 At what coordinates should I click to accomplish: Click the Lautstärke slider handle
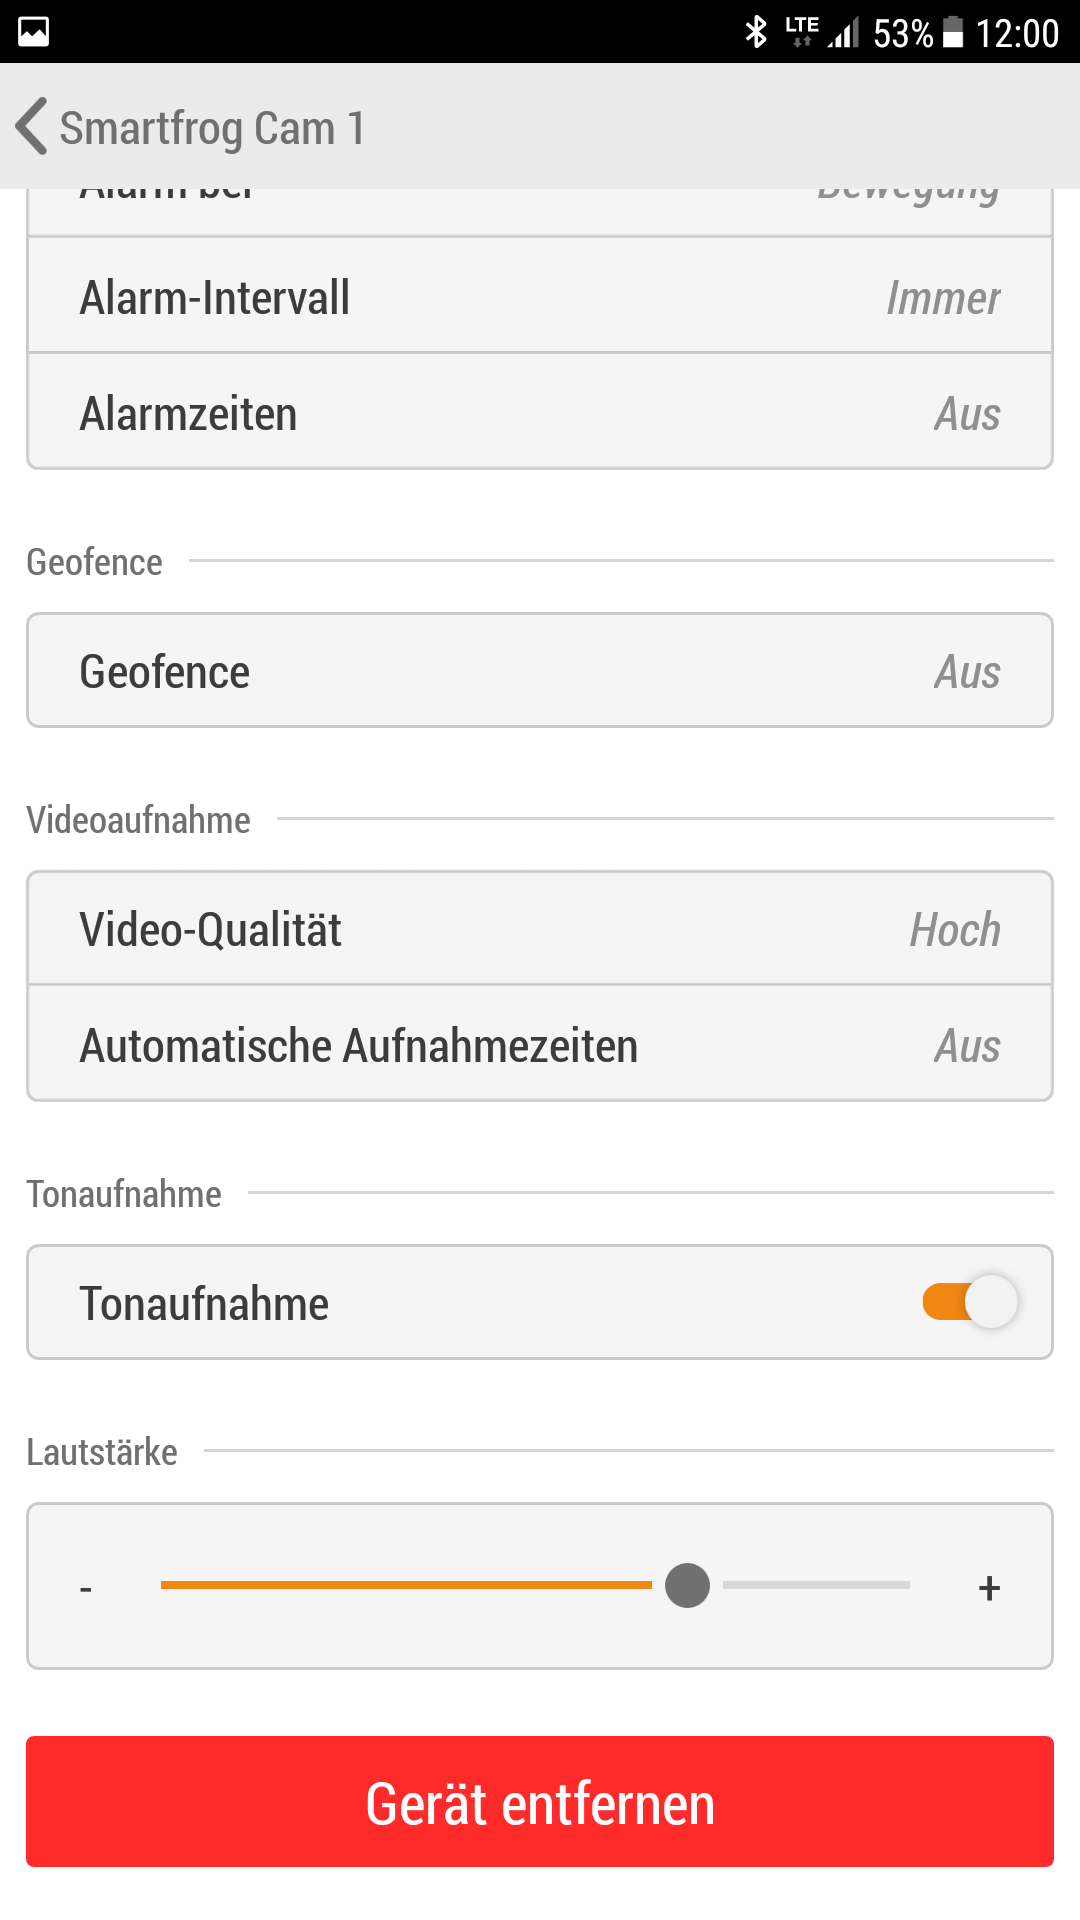[687, 1586]
